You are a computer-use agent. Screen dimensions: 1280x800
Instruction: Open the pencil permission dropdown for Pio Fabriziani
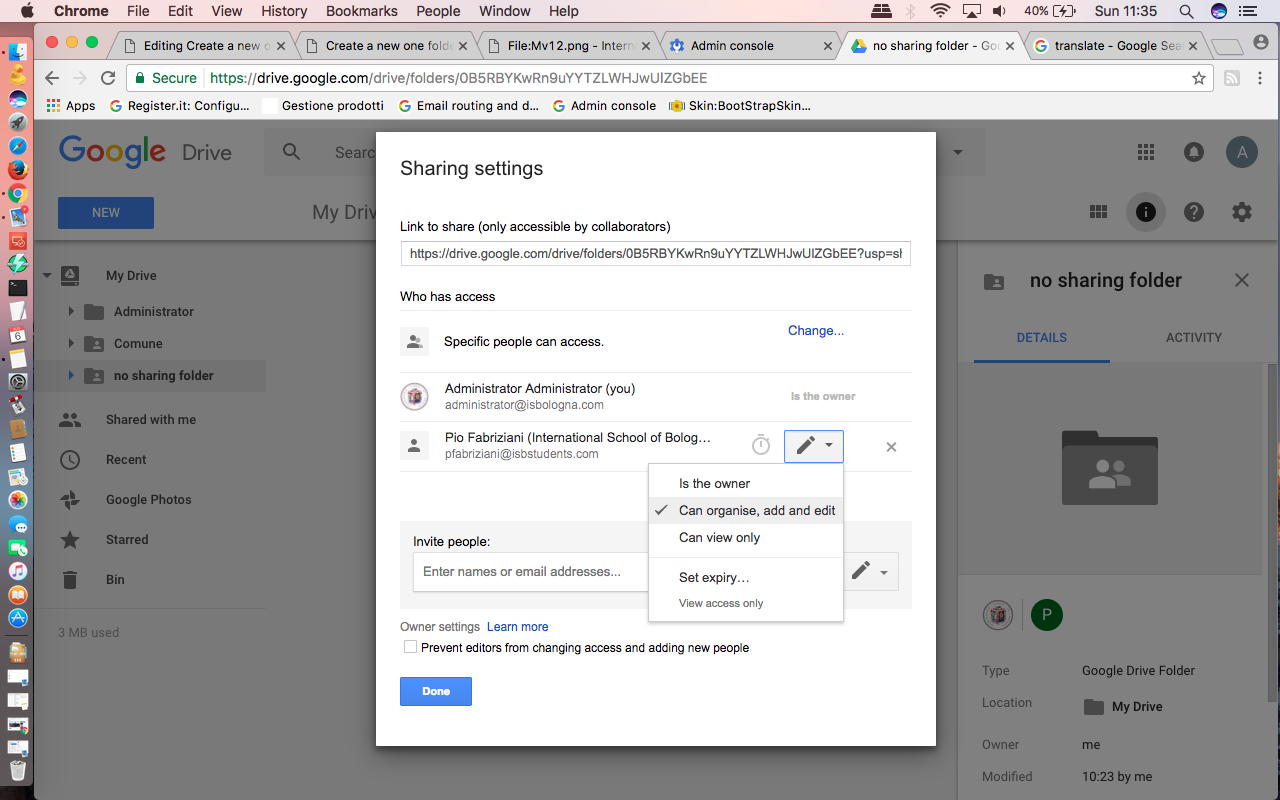coord(814,446)
